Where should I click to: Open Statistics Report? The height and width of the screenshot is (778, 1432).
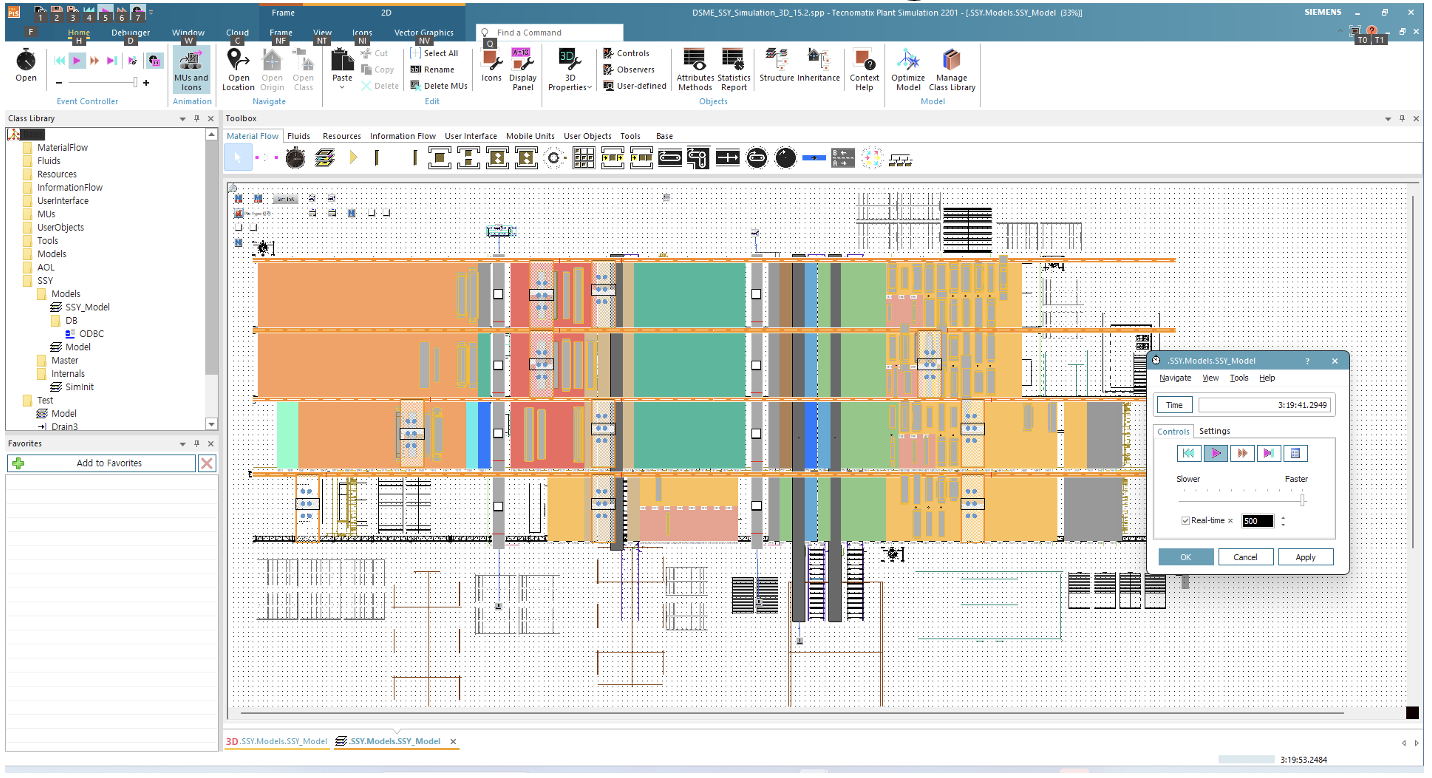tap(733, 69)
